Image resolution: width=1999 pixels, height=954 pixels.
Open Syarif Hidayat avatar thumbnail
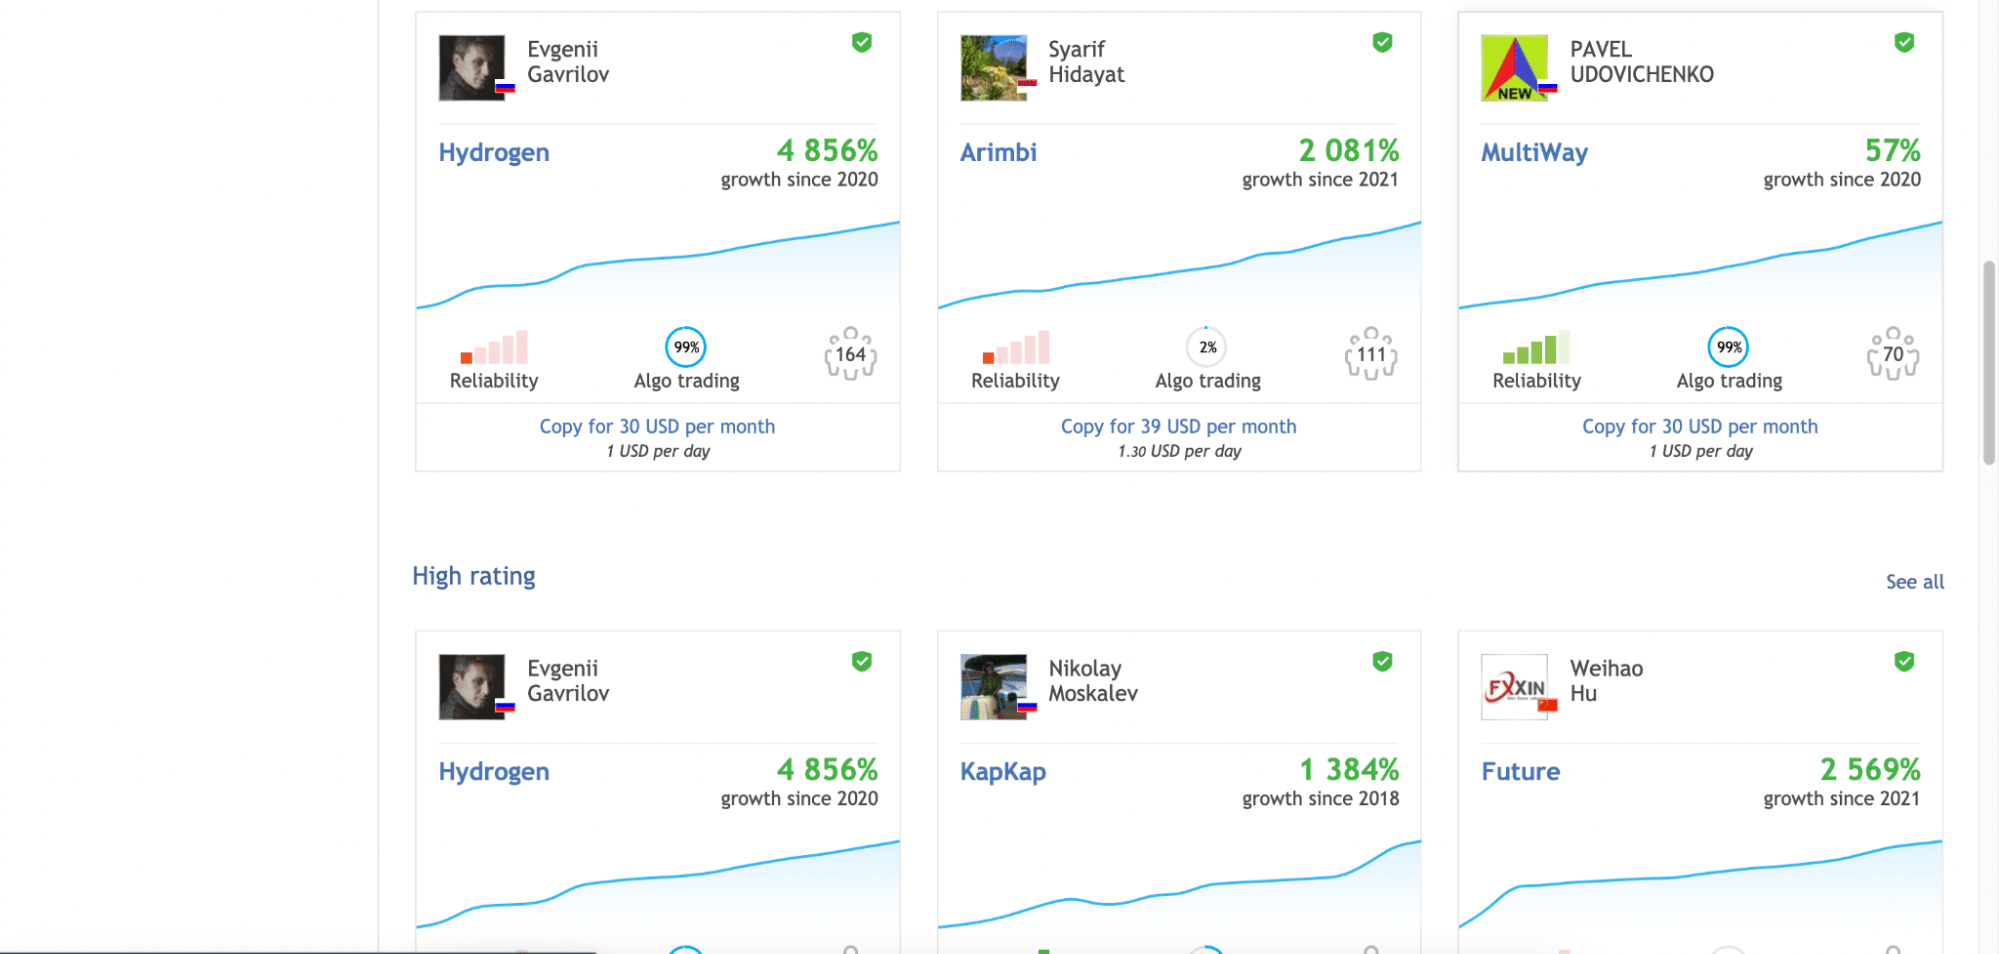(x=994, y=68)
